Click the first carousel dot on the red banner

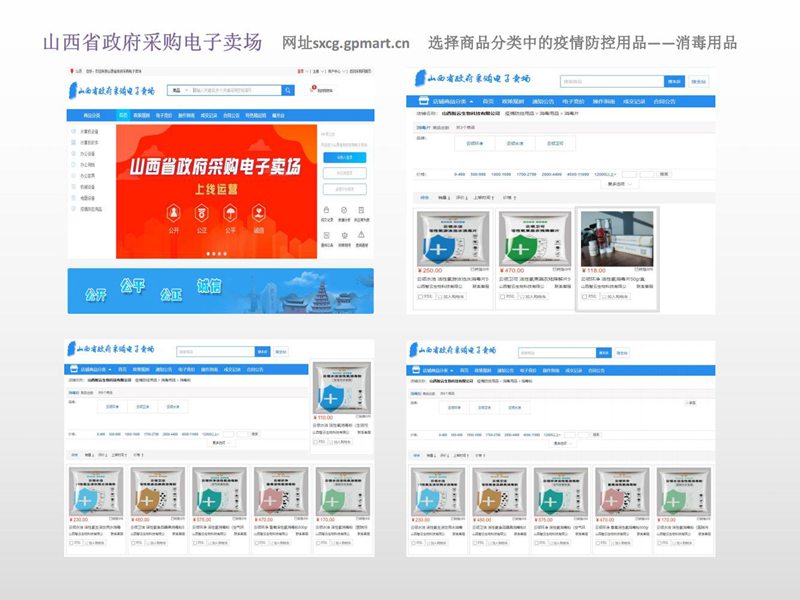tap(207, 253)
